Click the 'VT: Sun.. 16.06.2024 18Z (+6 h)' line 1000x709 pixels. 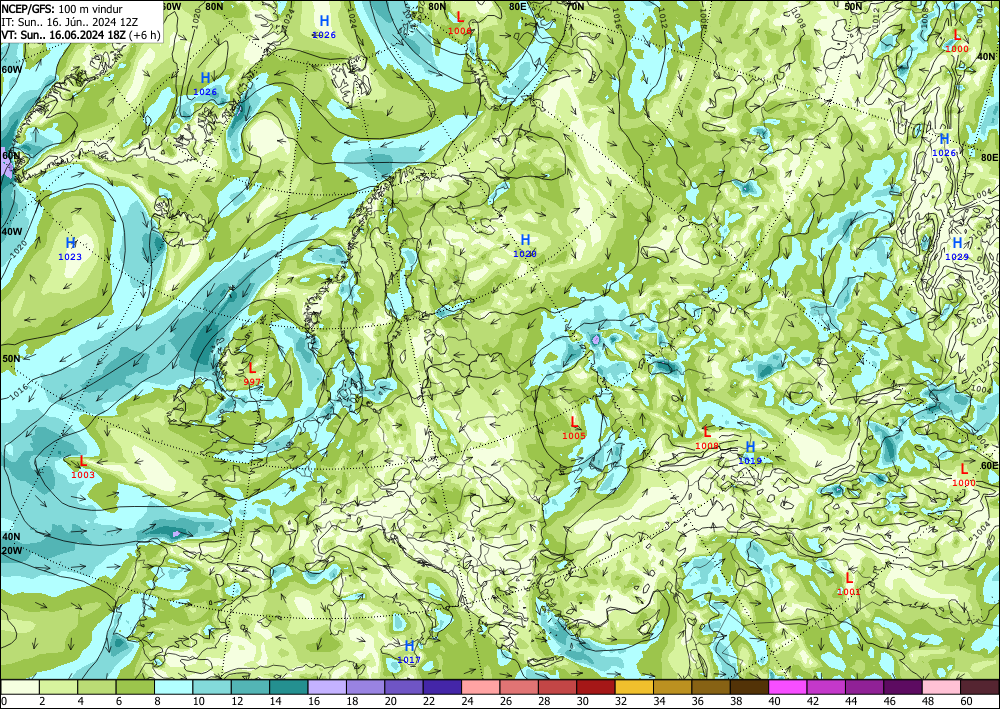80,34
